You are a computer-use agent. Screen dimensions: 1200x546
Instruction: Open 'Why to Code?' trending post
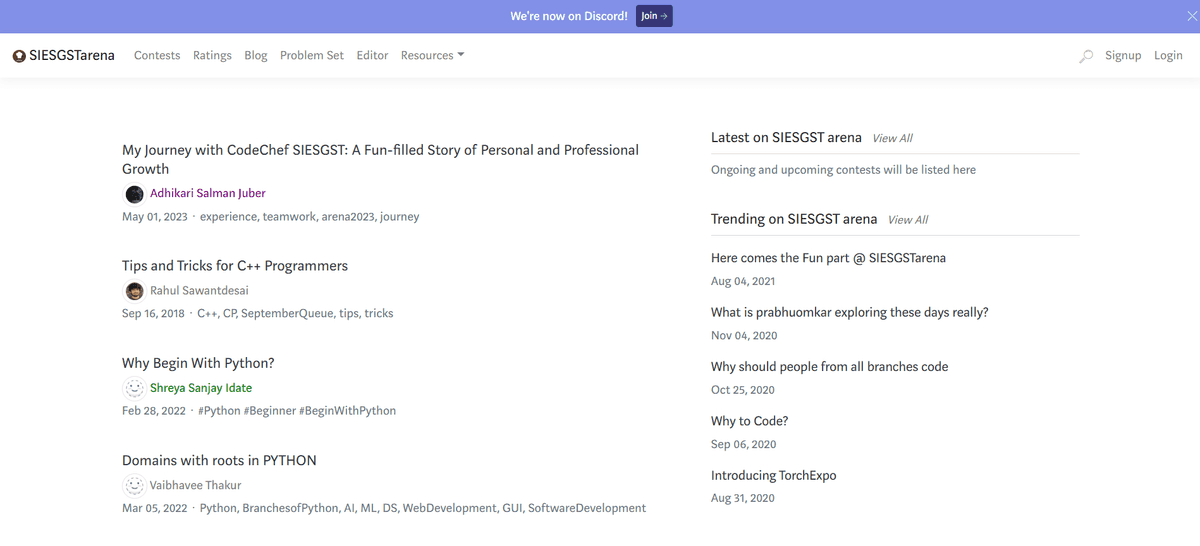749,421
